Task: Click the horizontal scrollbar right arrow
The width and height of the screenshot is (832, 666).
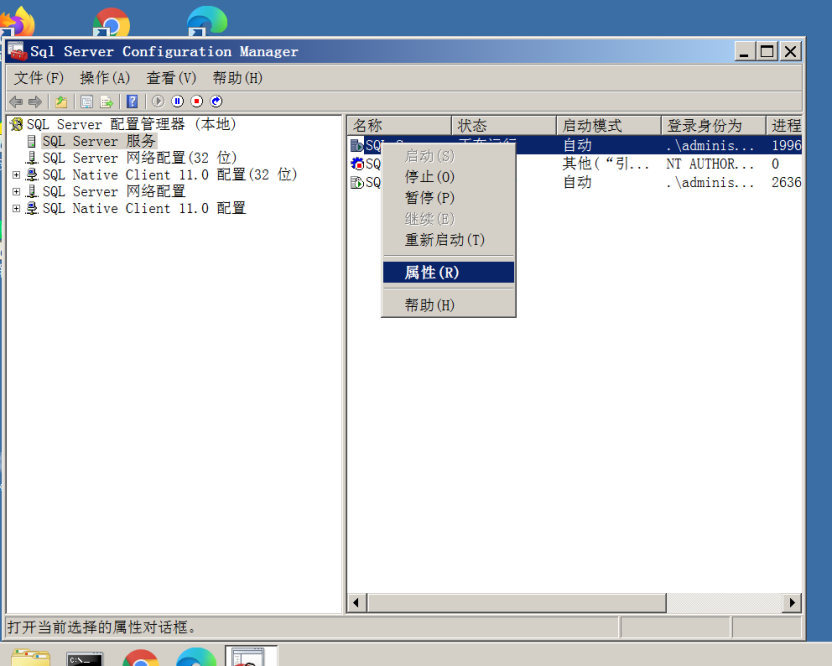Action: [792, 603]
